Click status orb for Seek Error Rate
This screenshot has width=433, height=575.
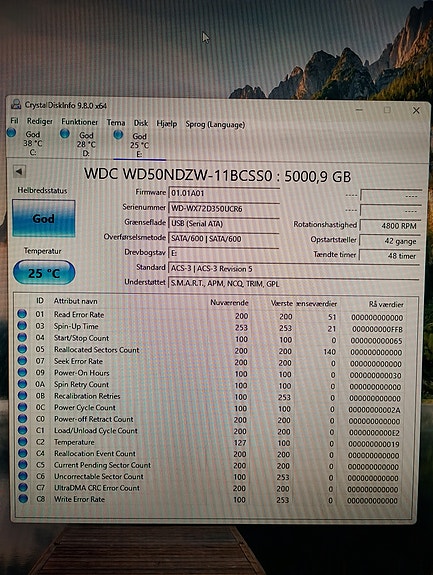pos(22,360)
